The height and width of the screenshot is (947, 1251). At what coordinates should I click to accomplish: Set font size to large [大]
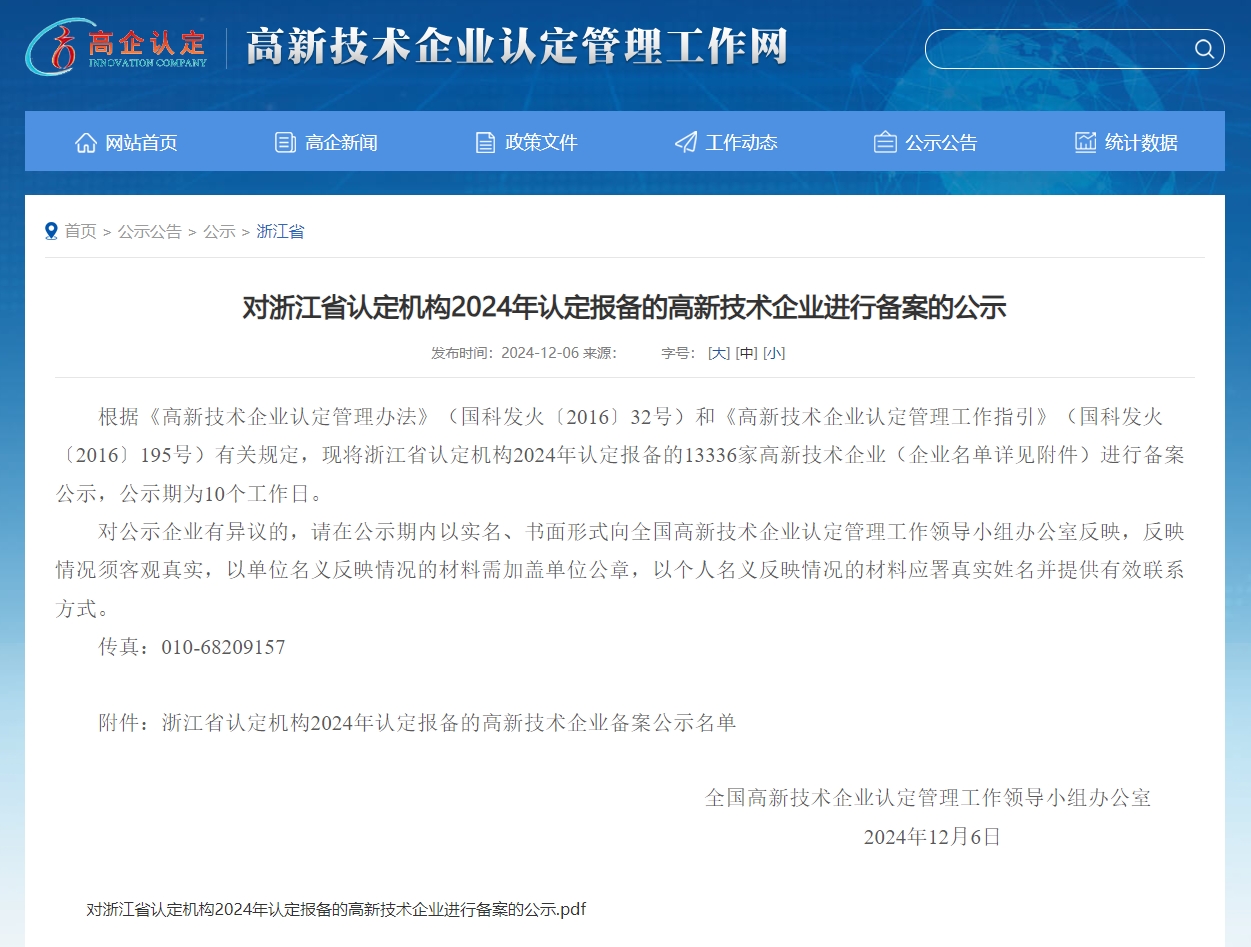point(718,353)
